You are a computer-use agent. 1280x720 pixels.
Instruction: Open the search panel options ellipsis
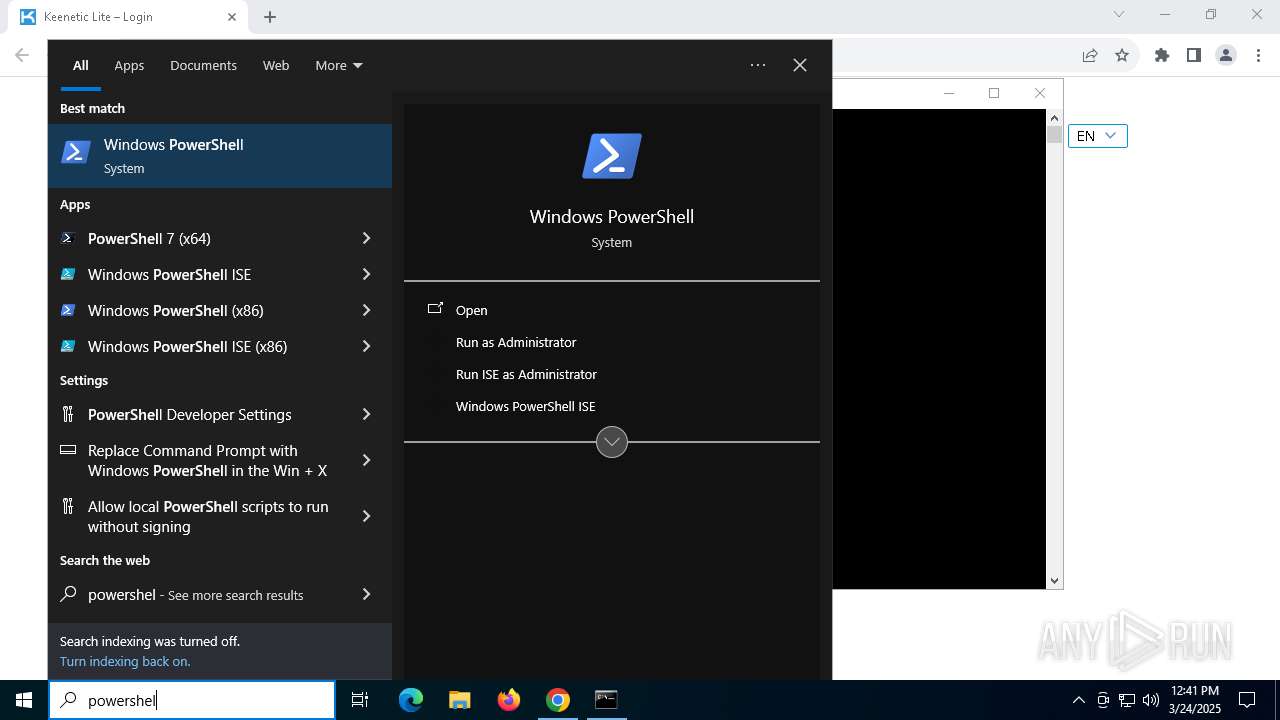(758, 65)
